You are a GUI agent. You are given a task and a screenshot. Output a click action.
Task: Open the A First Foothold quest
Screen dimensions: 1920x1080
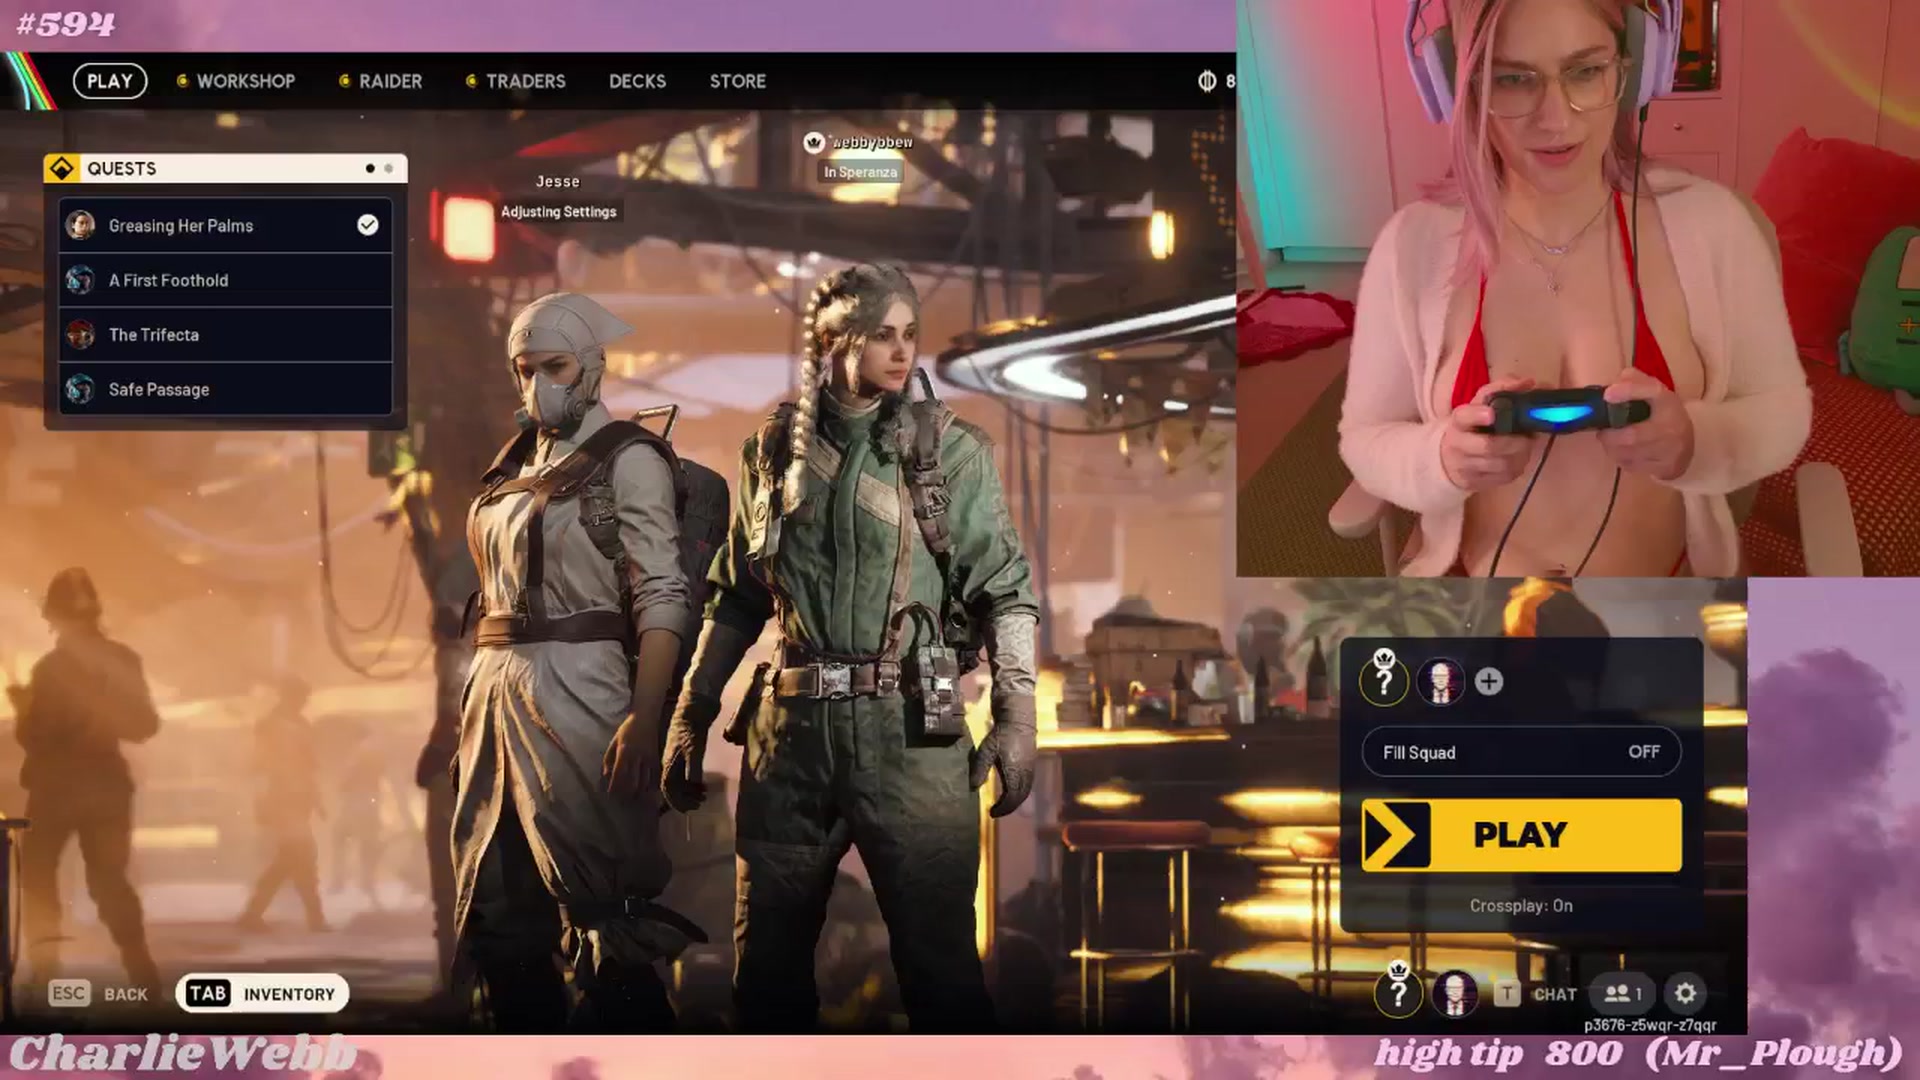225,280
